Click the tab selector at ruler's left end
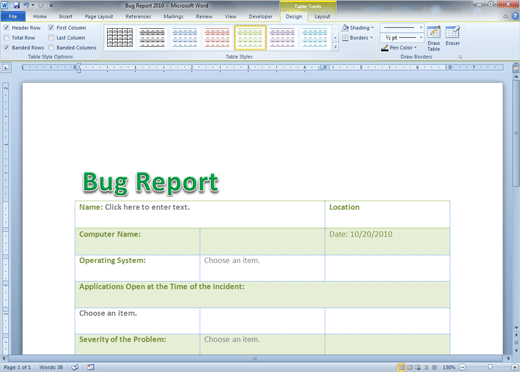The width and height of the screenshot is (520, 372). (x=6, y=68)
